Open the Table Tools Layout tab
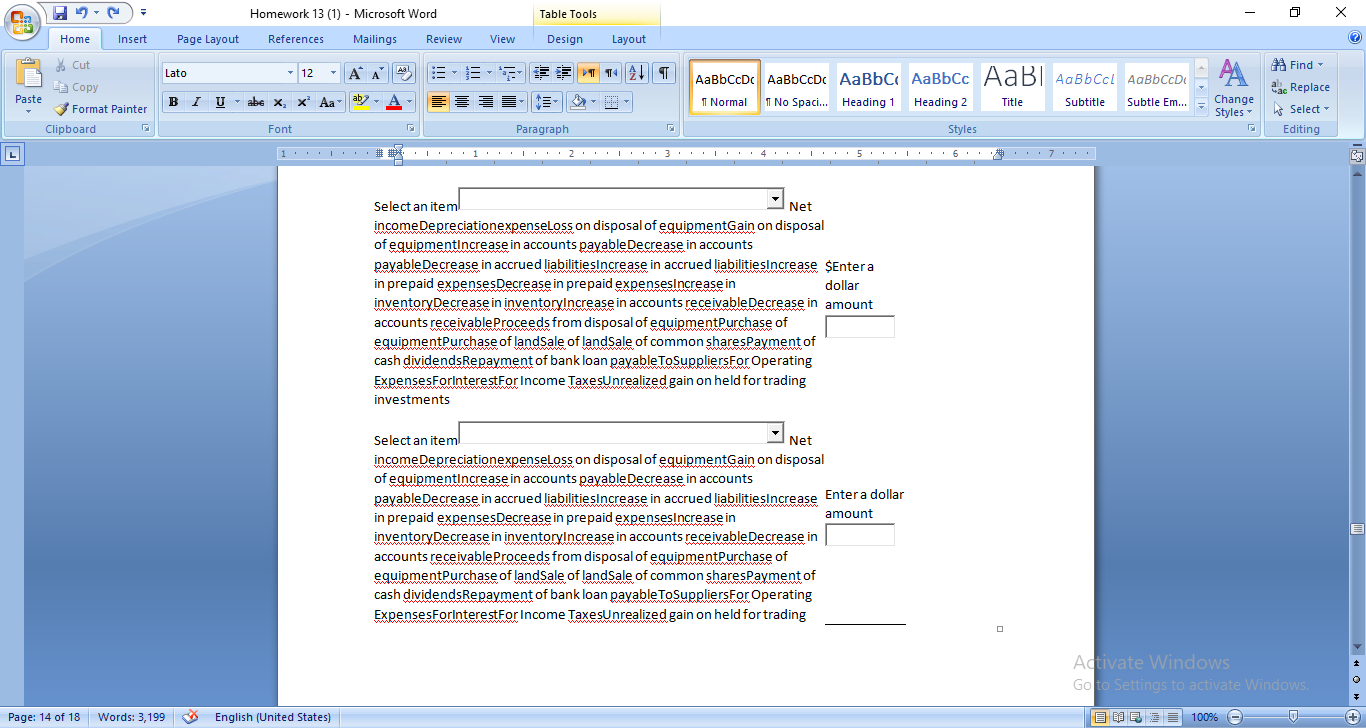The height and width of the screenshot is (728, 1366). [629, 38]
